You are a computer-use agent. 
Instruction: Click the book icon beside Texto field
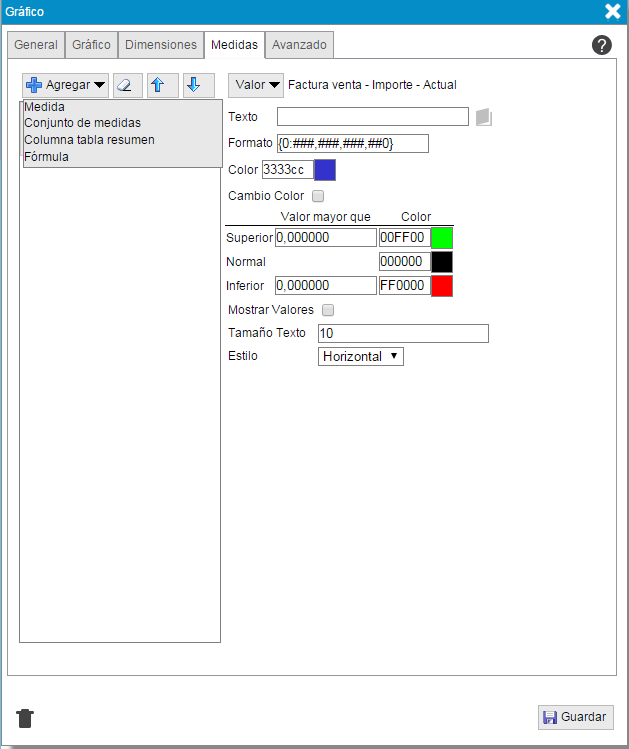pyautogui.click(x=484, y=118)
